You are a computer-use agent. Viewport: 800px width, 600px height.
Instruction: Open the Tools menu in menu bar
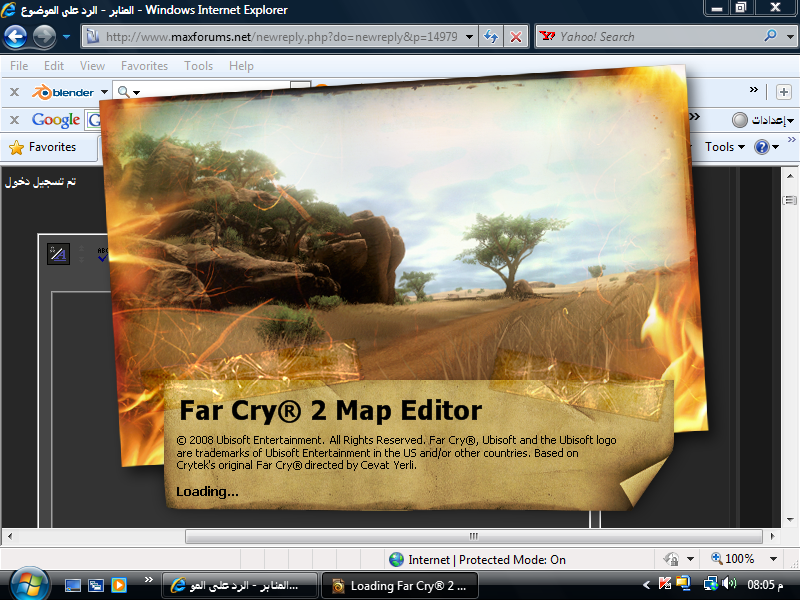pos(198,66)
